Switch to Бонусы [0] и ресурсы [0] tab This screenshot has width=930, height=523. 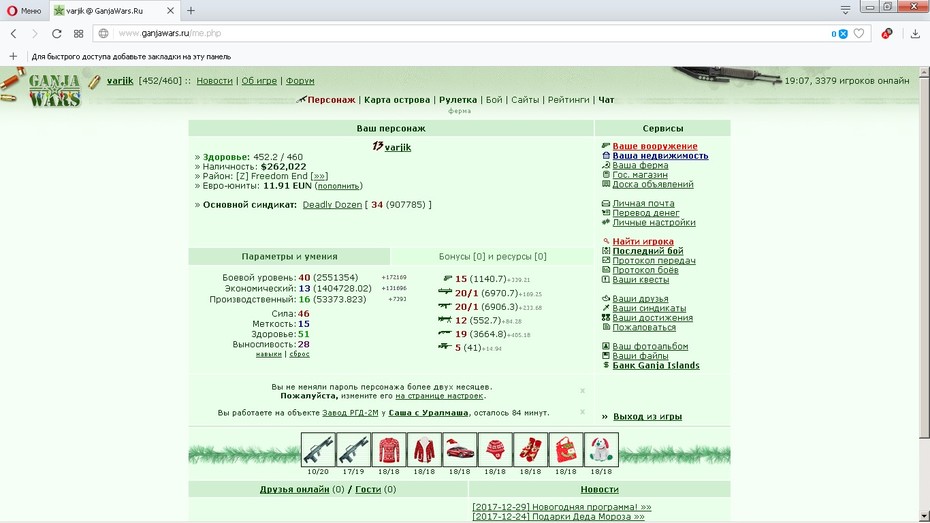click(492, 256)
